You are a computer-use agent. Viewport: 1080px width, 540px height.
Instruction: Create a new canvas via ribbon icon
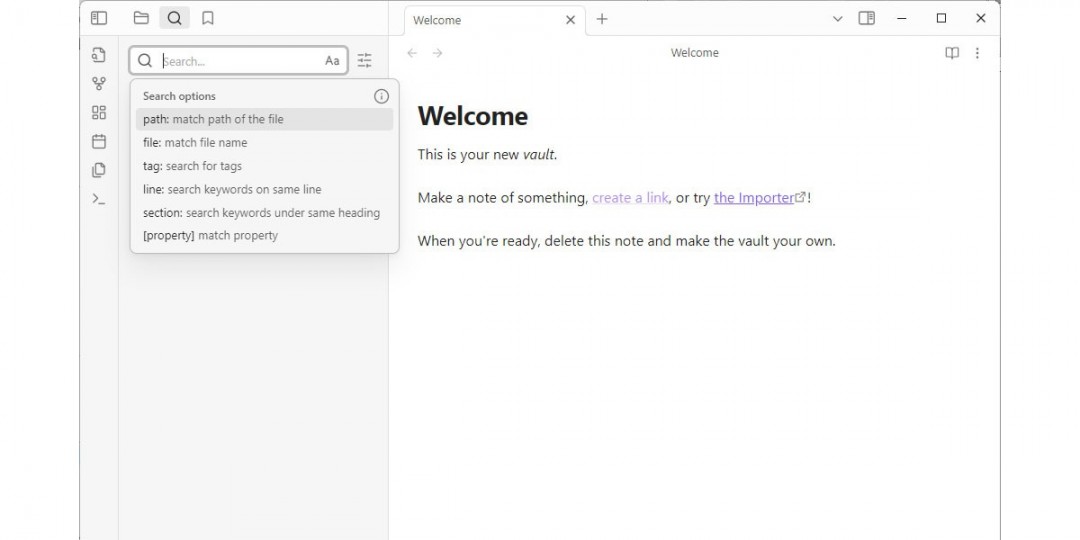click(x=99, y=113)
